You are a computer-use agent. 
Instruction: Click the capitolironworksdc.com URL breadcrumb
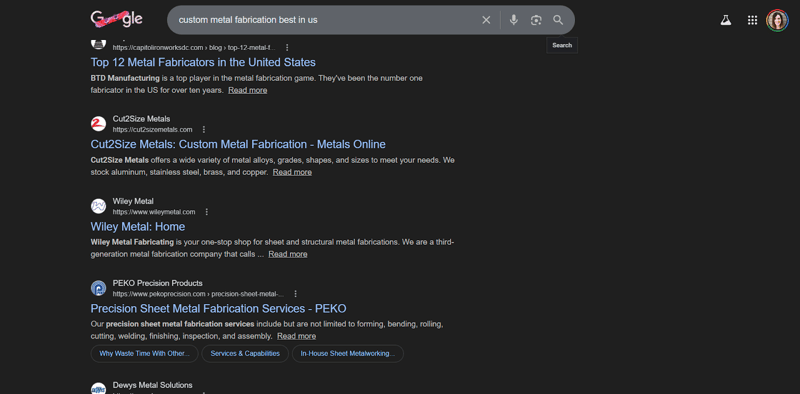[x=194, y=48]
